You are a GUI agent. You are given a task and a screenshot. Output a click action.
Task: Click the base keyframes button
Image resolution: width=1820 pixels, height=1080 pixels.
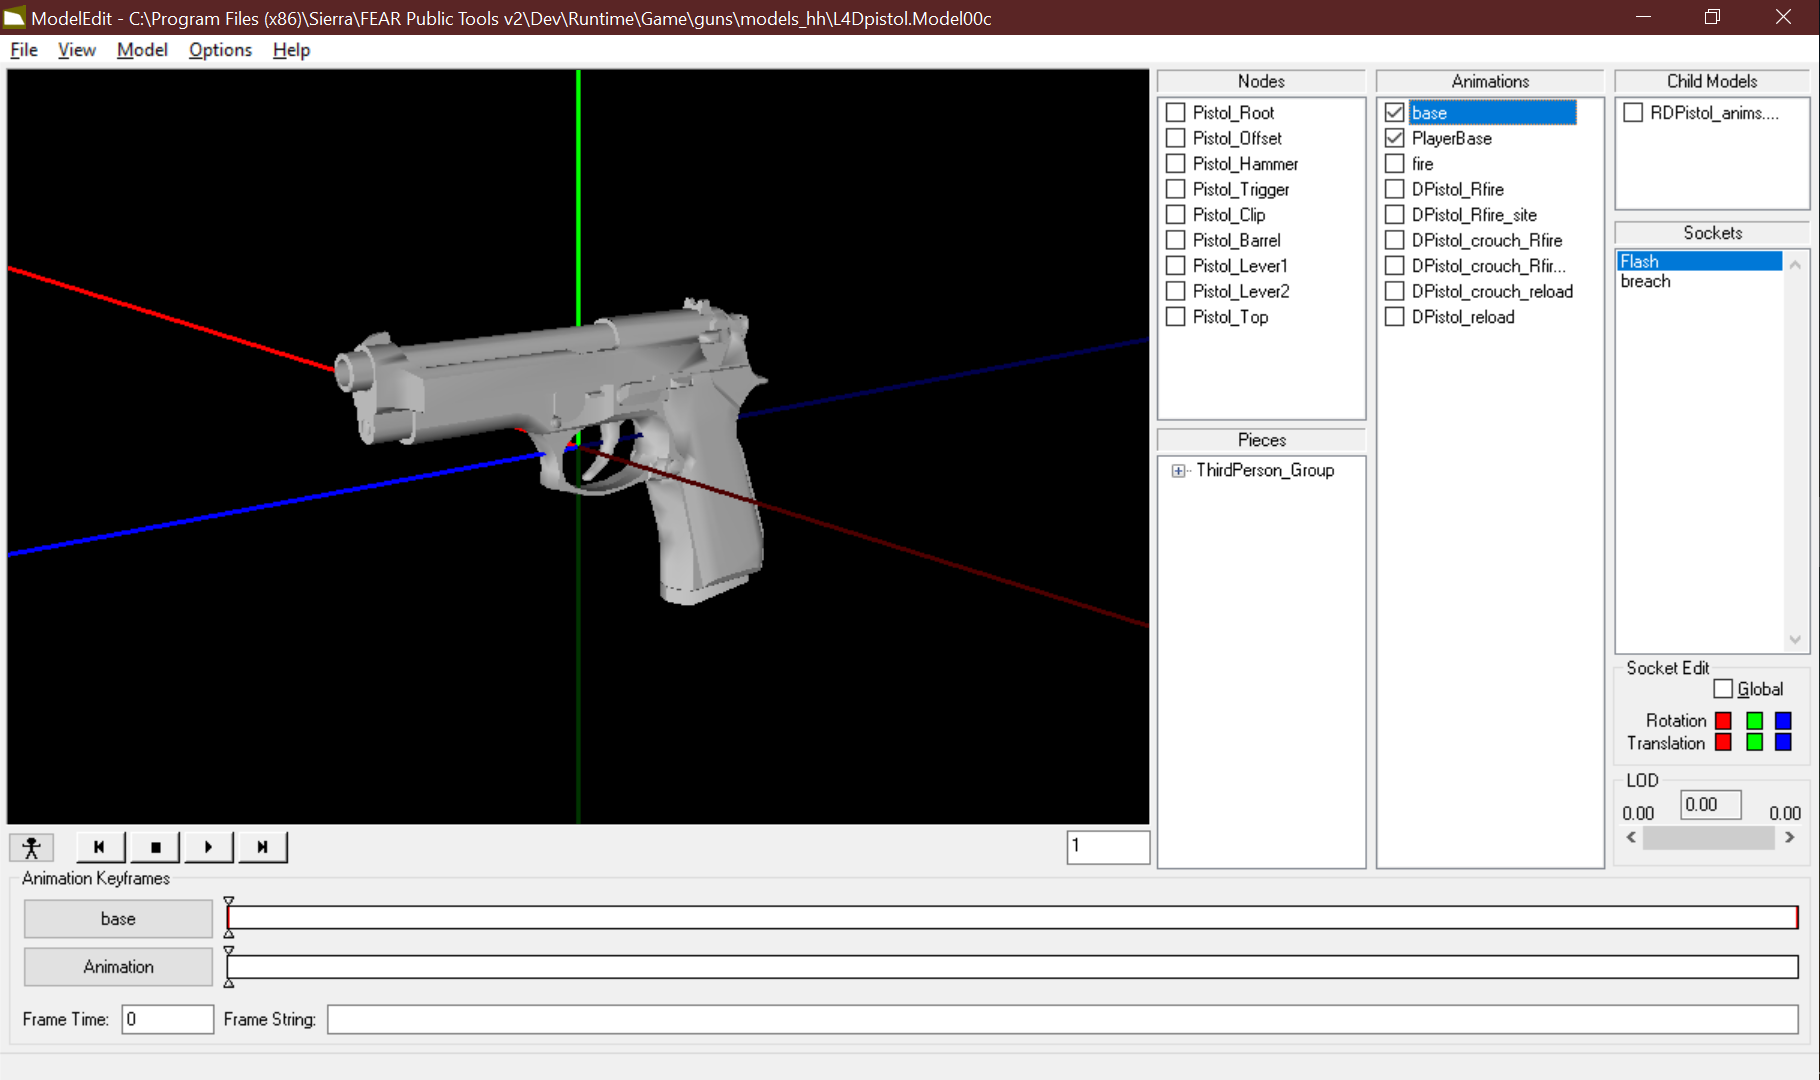tap(118, 919)
